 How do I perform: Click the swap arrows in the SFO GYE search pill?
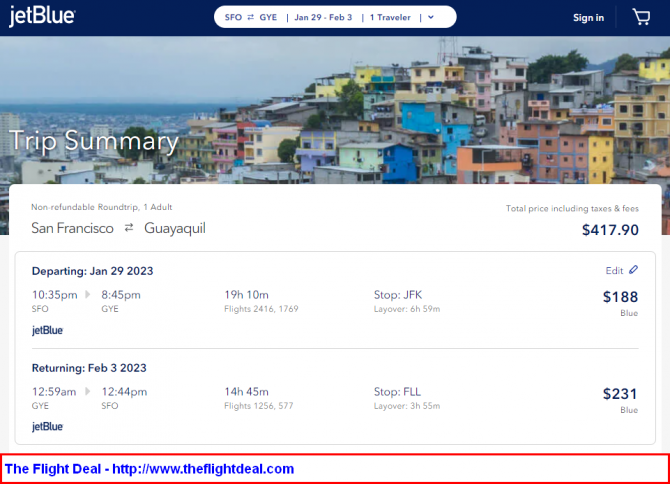tap(251, 17)
